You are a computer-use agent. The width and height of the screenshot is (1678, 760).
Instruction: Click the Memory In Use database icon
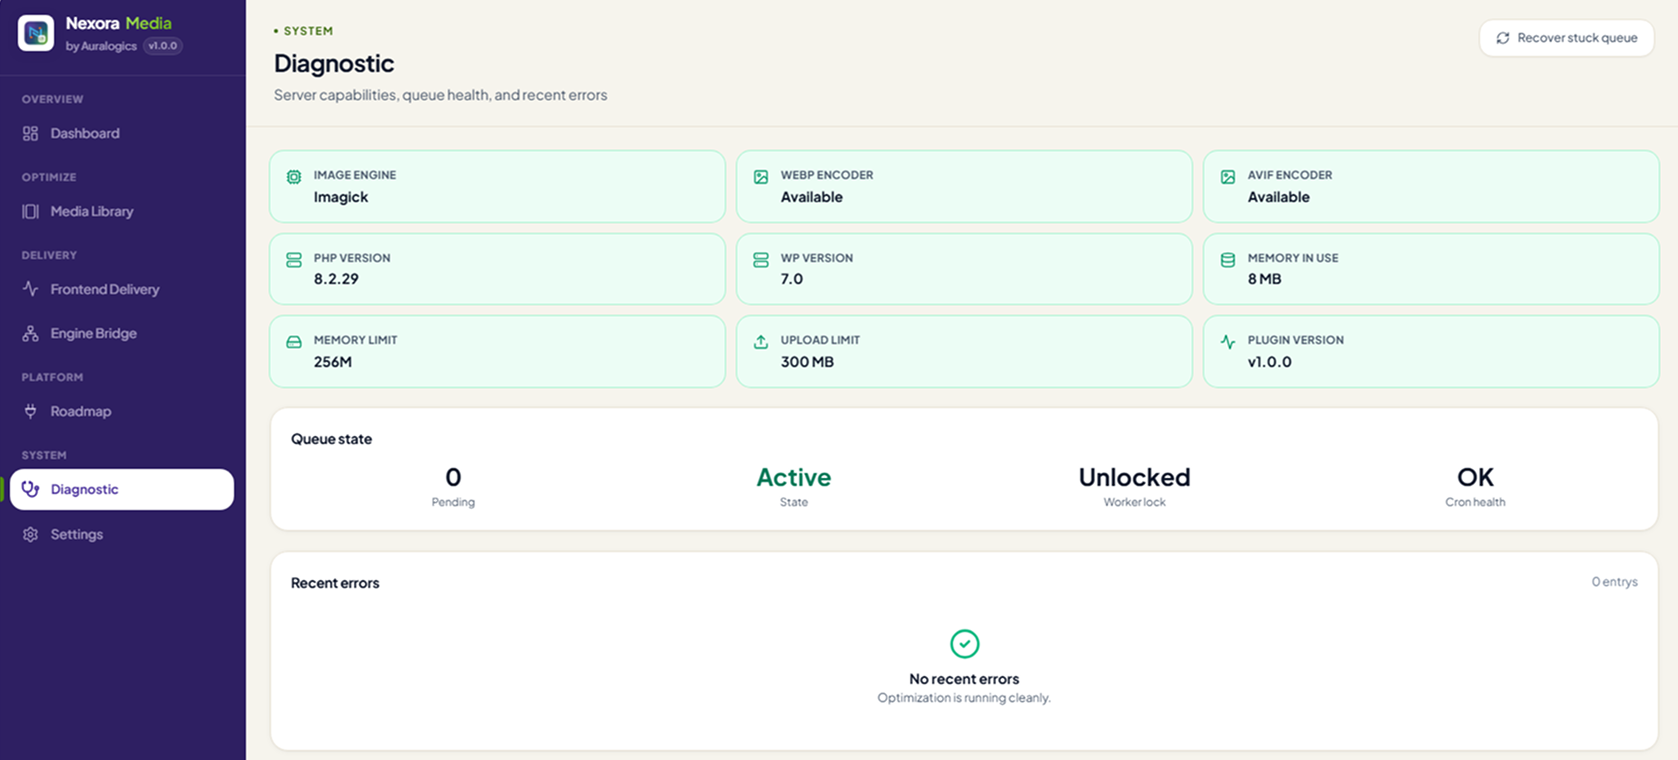click(x=1228, y=260)
